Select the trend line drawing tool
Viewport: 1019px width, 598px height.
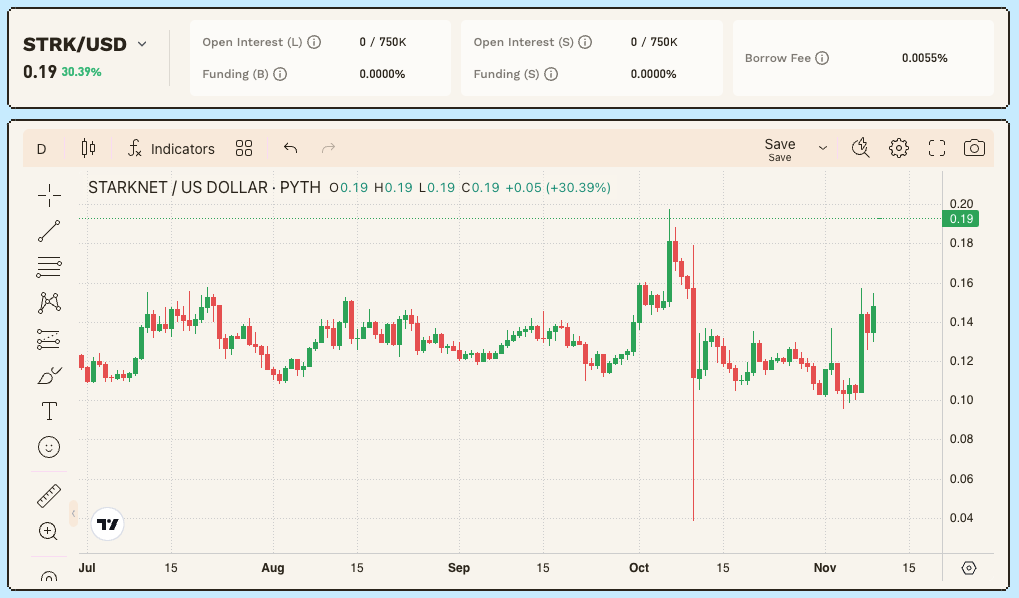[x=49, y=231]
